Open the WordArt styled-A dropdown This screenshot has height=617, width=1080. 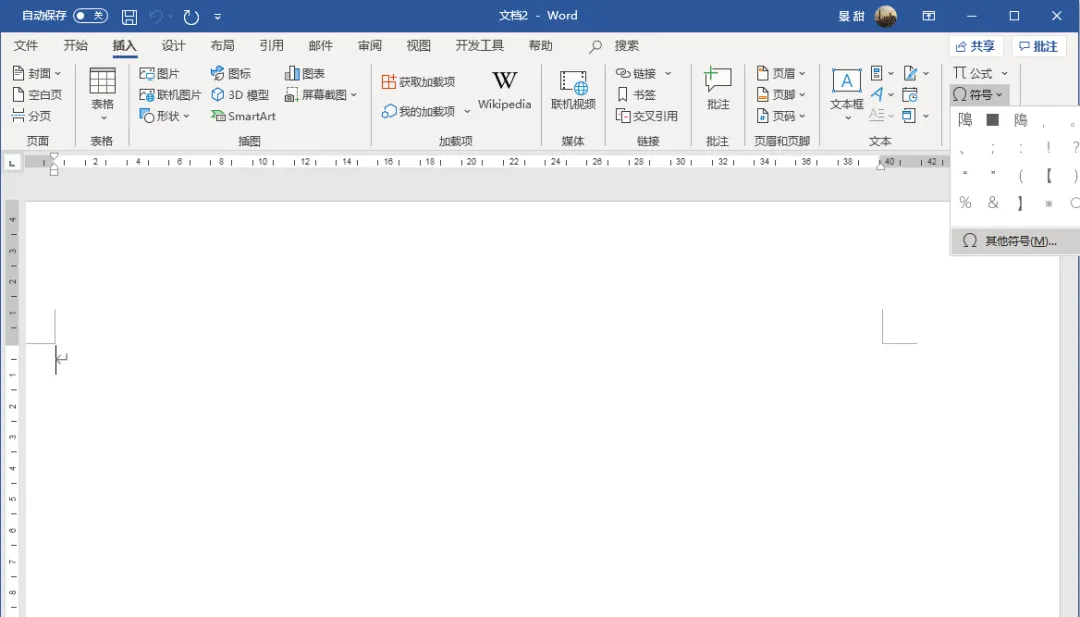891,94
